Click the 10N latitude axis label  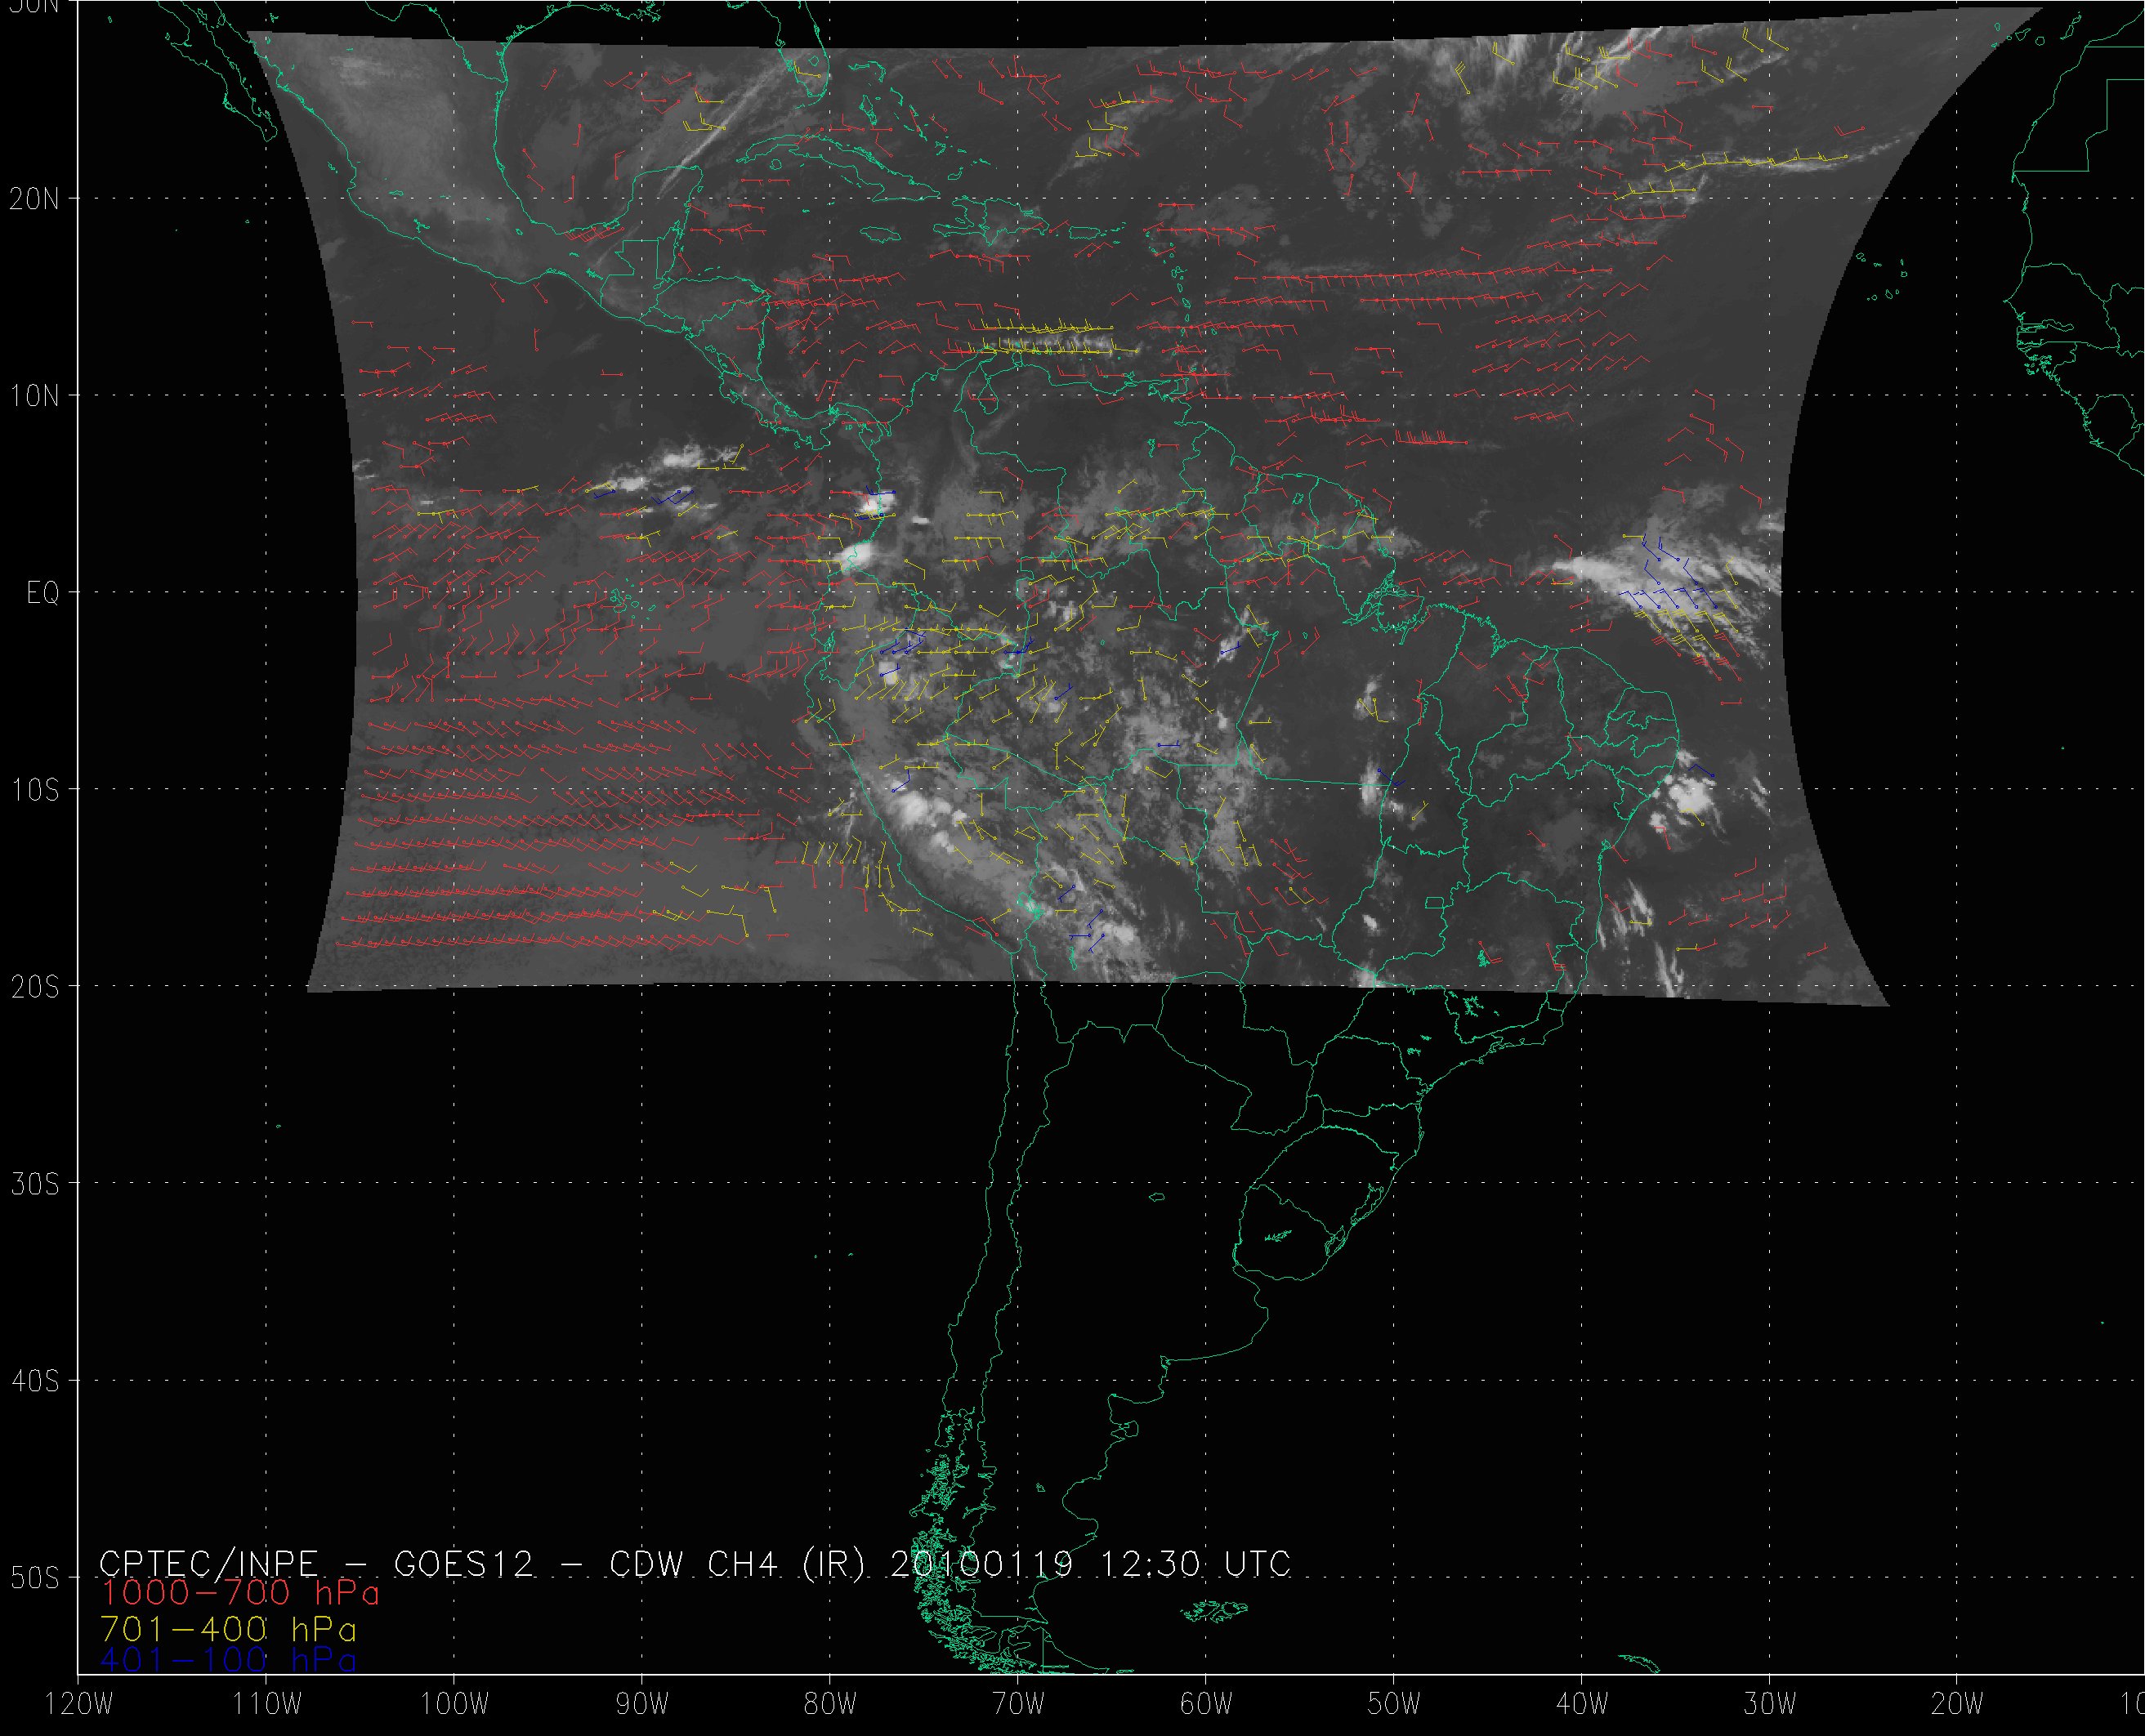35,396
